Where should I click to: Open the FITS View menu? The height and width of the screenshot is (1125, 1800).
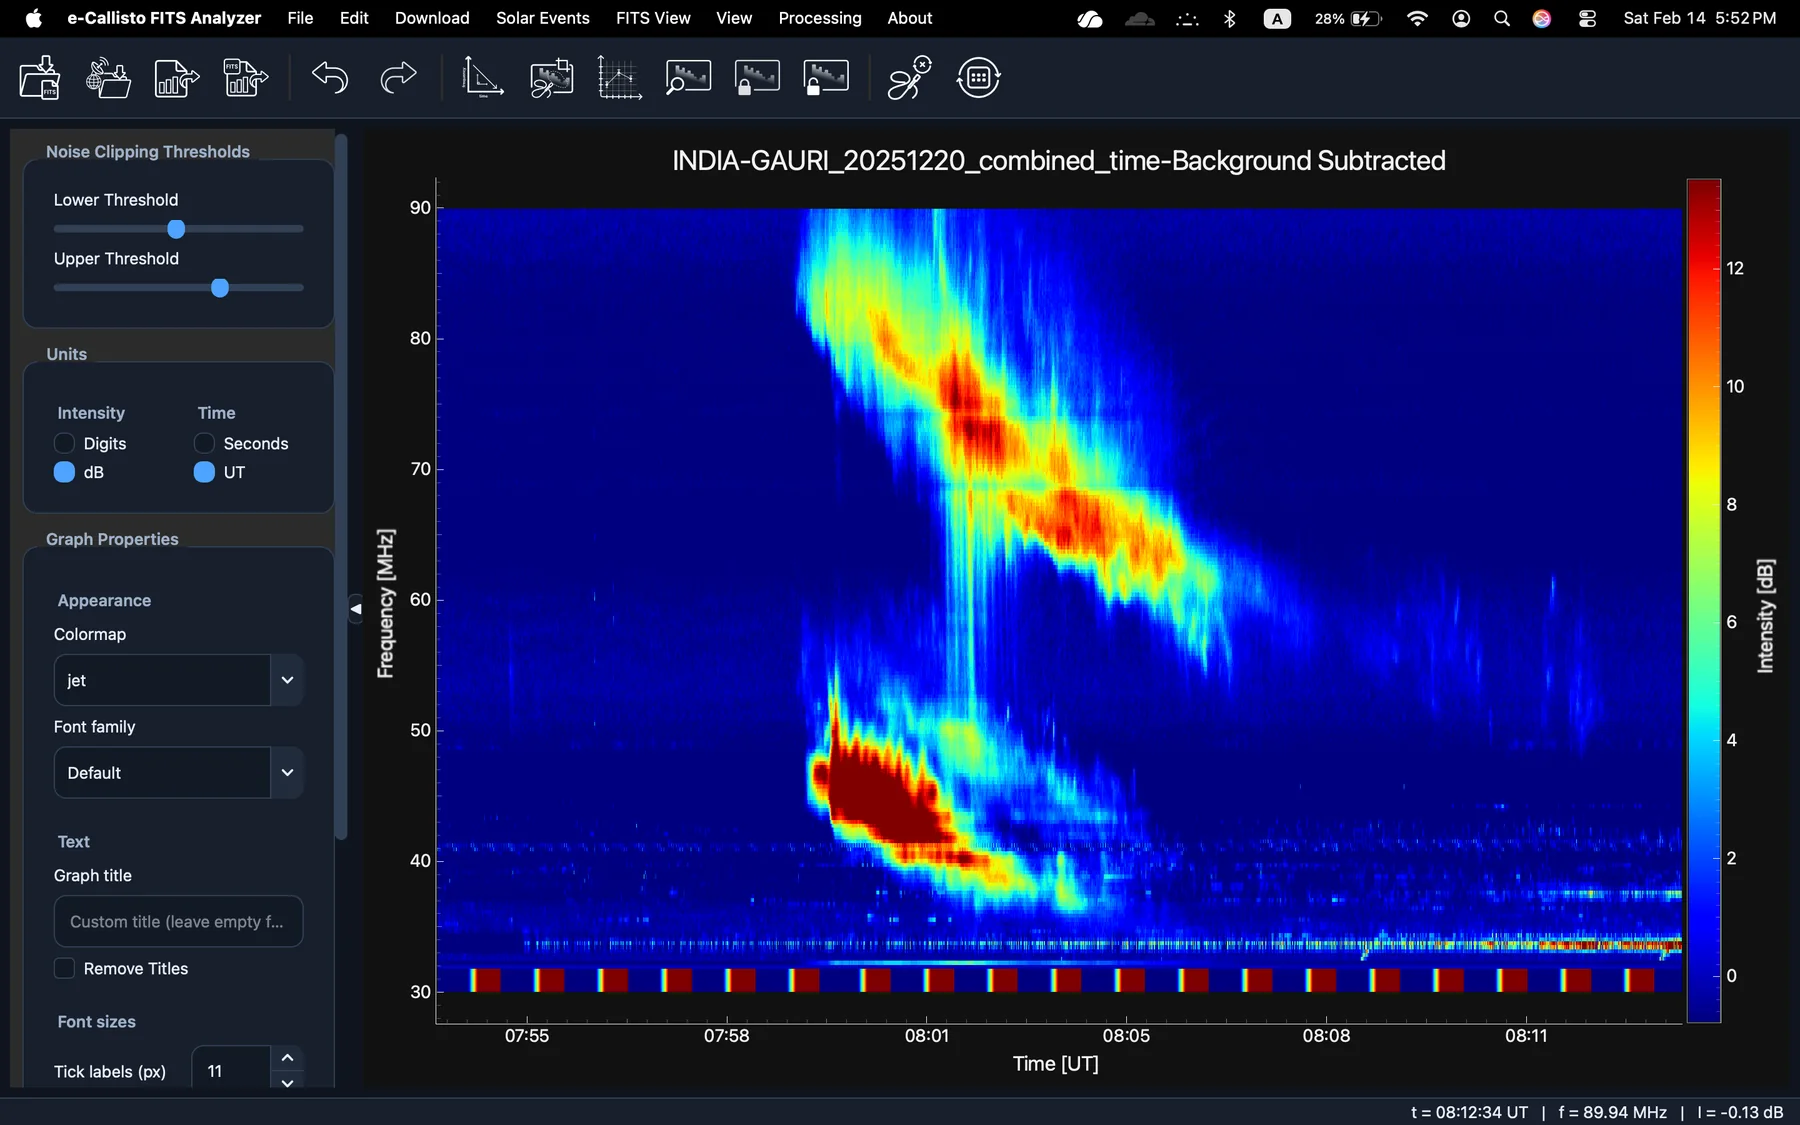pyautogui.click(x=653, y=18)
